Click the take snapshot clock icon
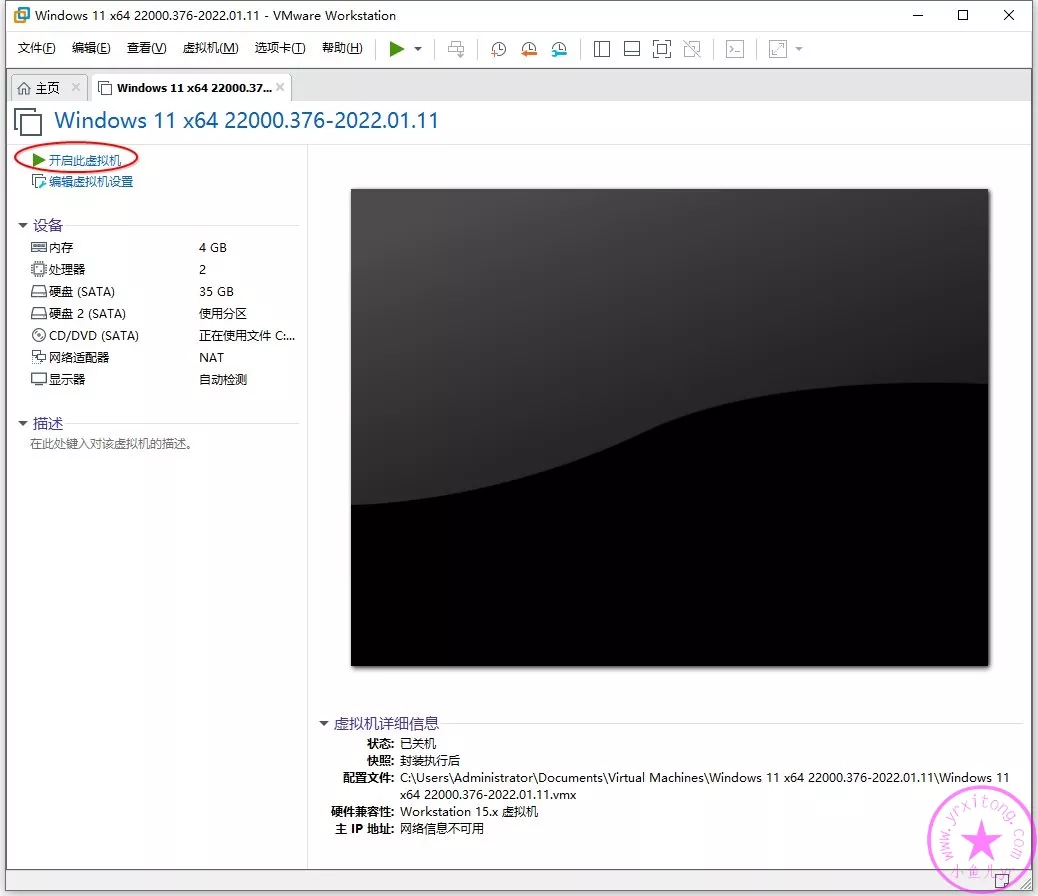 click(x=498, y=49)
